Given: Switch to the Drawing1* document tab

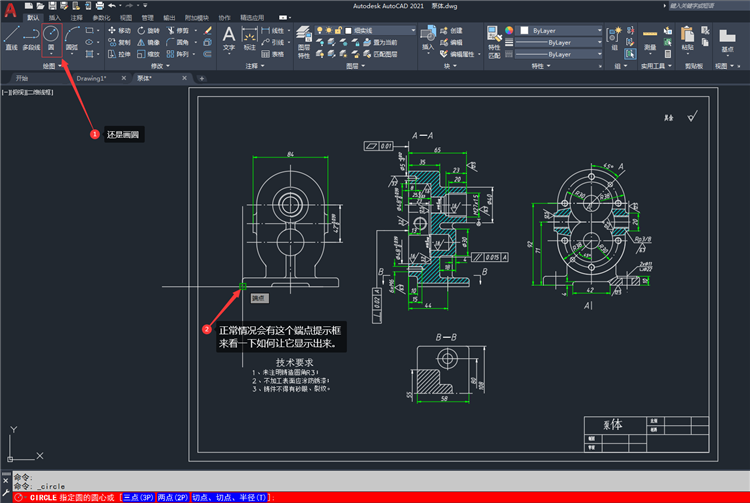Looking at the screenshot, I should (x=91, y=78).
